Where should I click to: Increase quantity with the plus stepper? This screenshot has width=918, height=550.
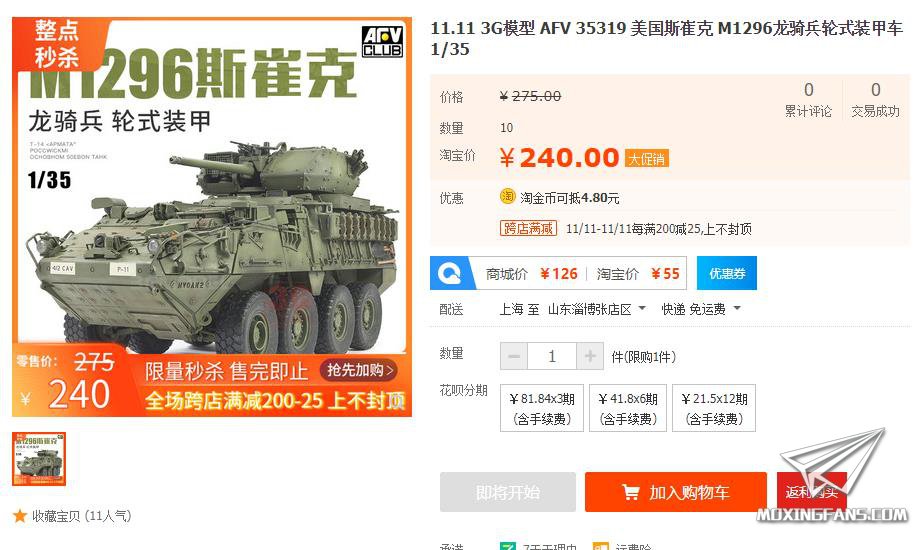(x=590, y=356)
